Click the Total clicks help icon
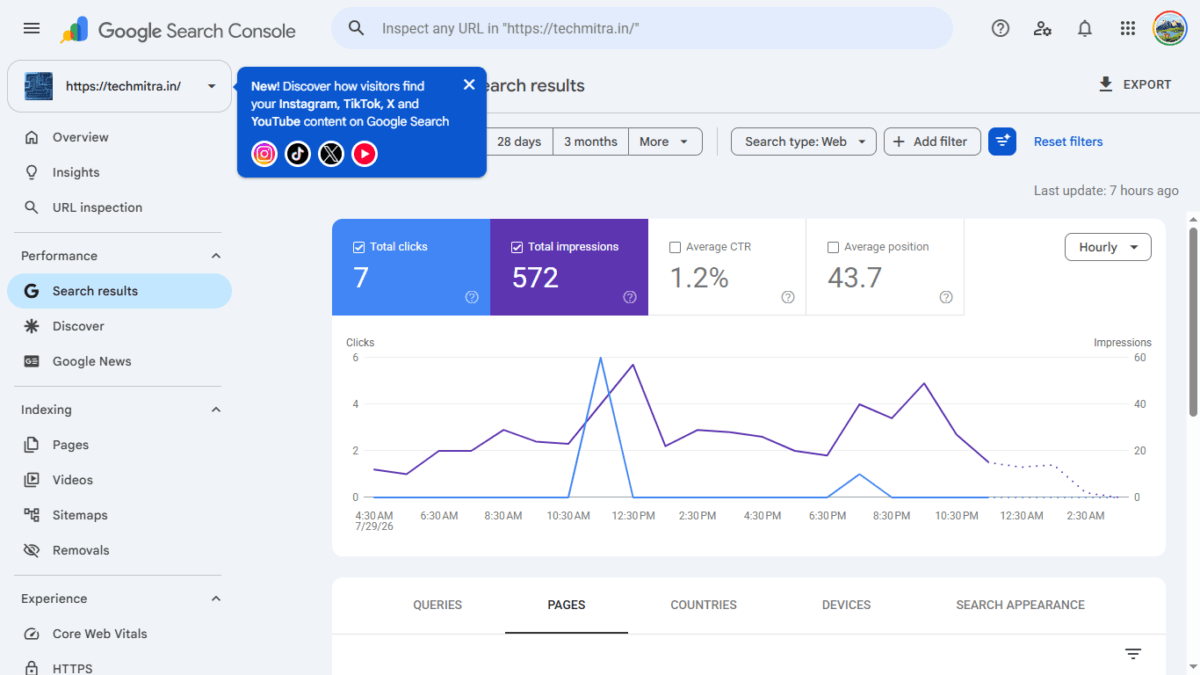 click(x=472, y=297)
